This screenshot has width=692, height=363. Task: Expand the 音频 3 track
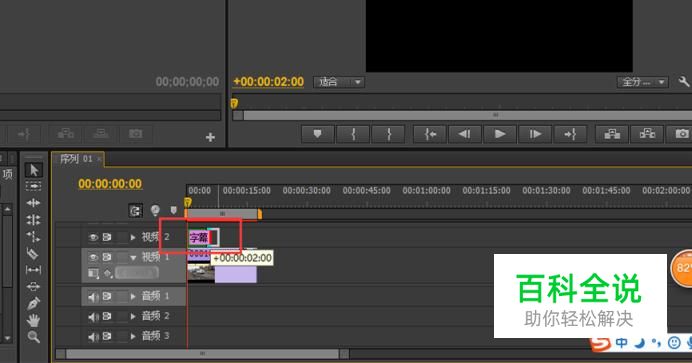point(133,336)
